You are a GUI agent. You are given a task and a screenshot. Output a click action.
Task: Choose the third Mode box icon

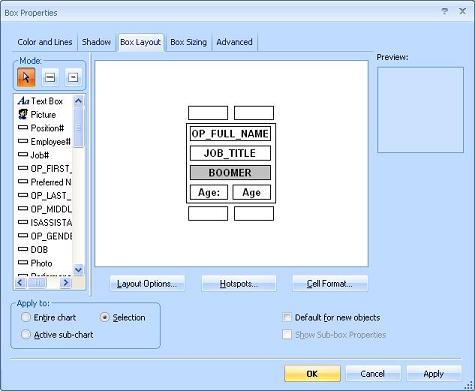pos(73,78)
